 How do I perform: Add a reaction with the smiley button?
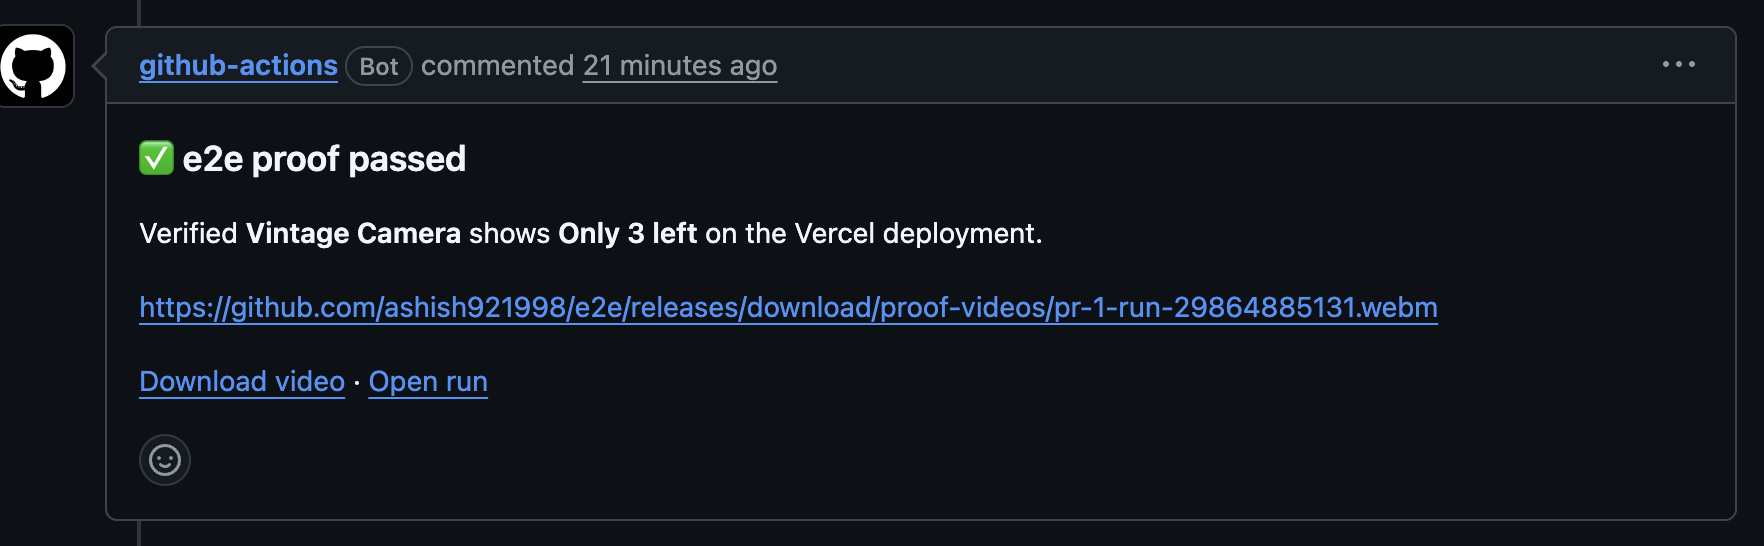click(x=165, y=460)
